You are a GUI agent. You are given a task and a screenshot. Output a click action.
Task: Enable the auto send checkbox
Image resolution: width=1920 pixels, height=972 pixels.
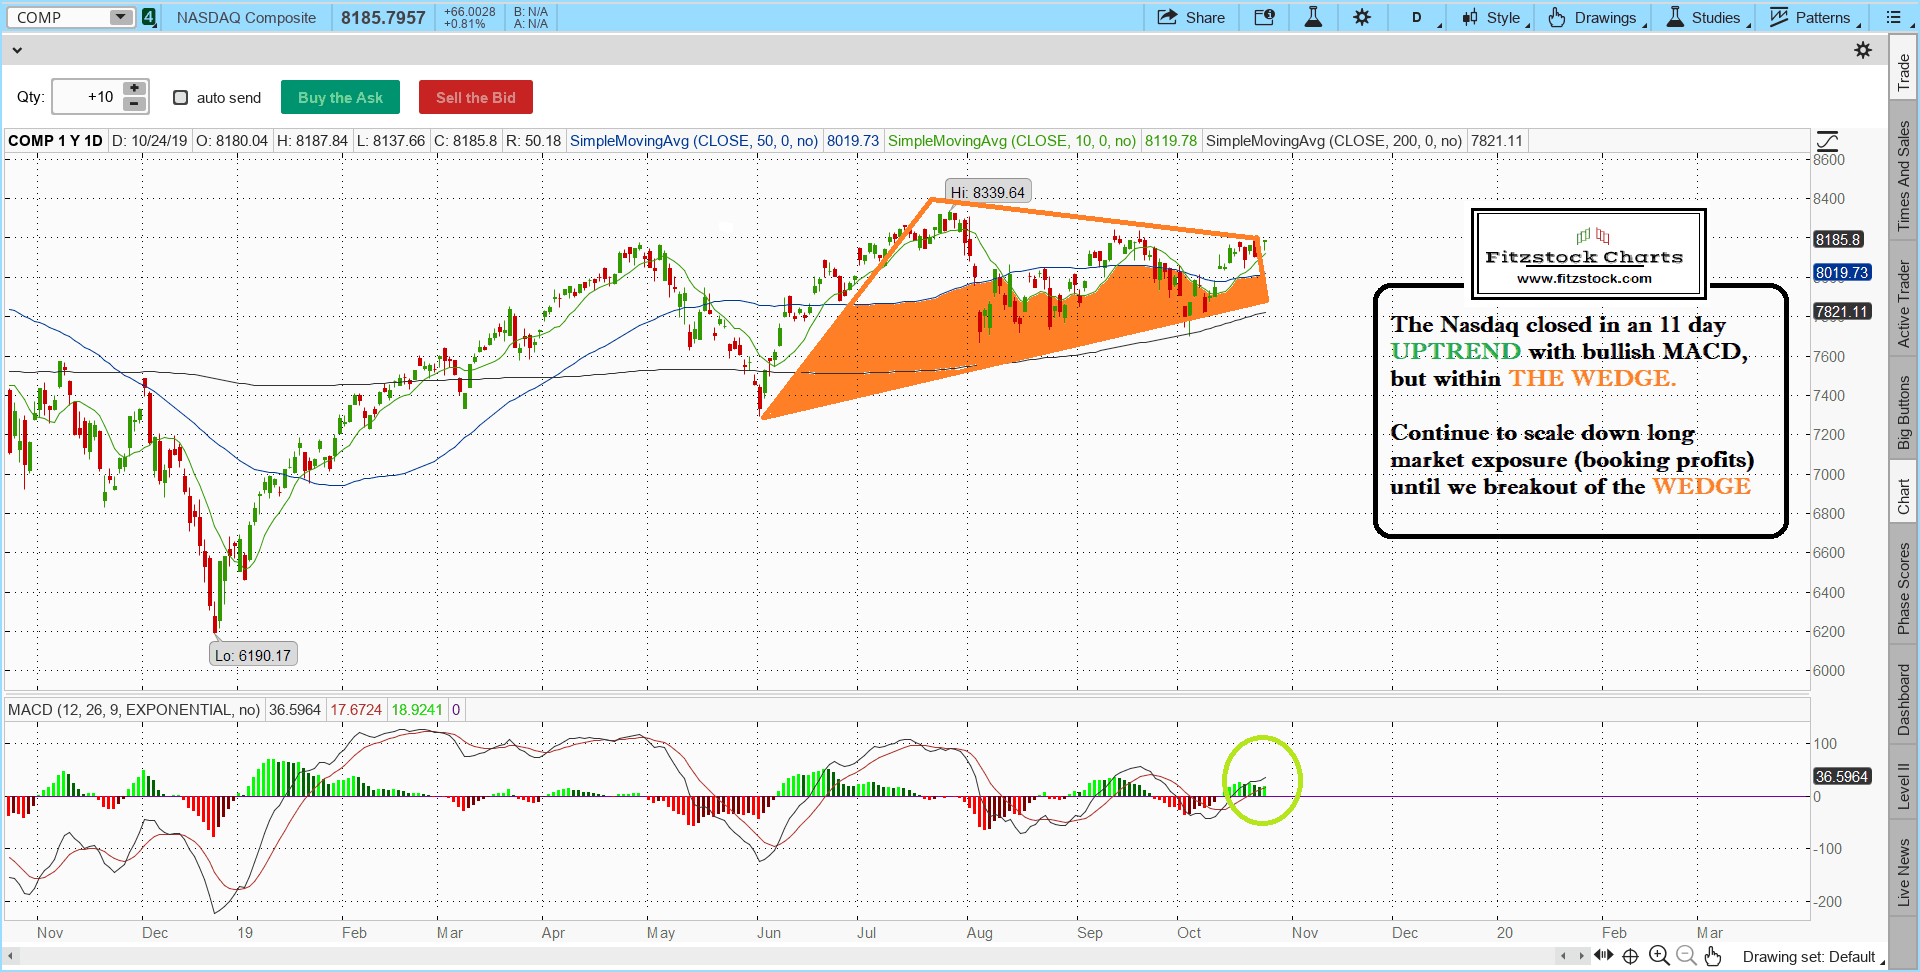tap(181, 97)
